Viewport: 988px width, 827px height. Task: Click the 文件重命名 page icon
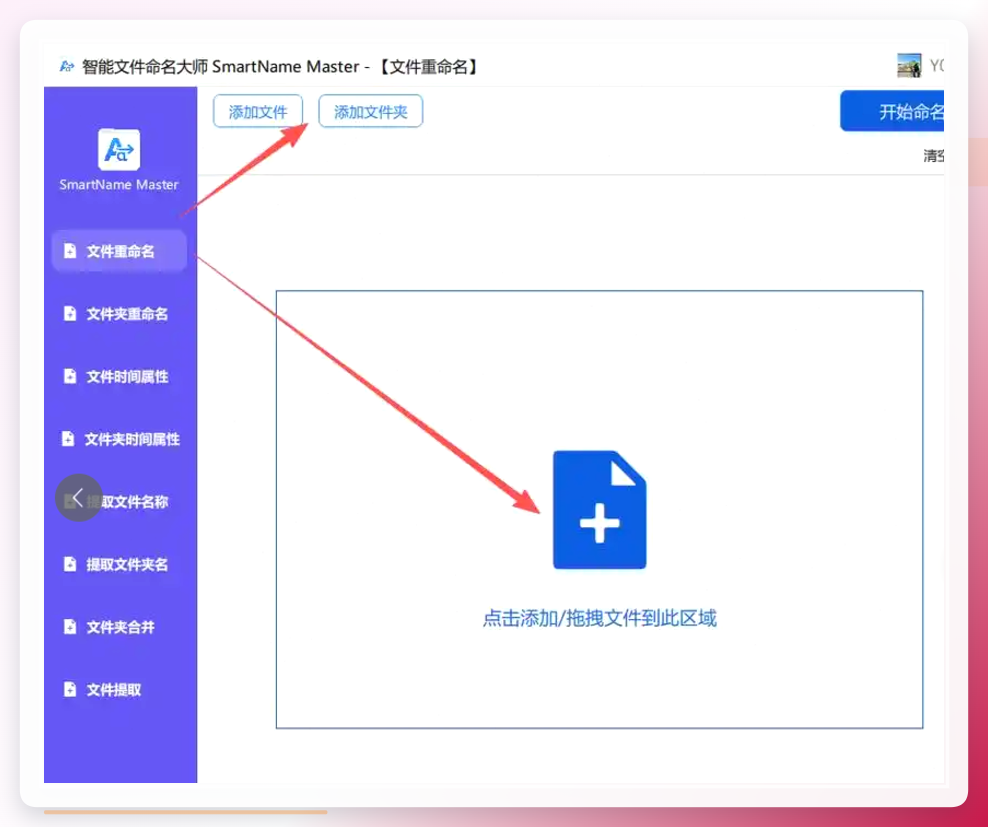[x=70, y=251]
